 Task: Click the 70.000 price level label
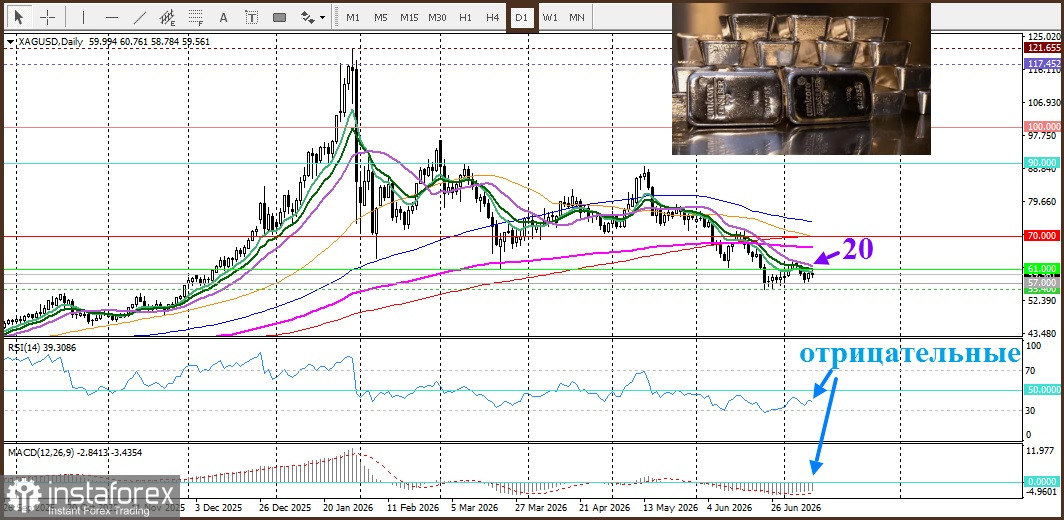(1044, 236)
